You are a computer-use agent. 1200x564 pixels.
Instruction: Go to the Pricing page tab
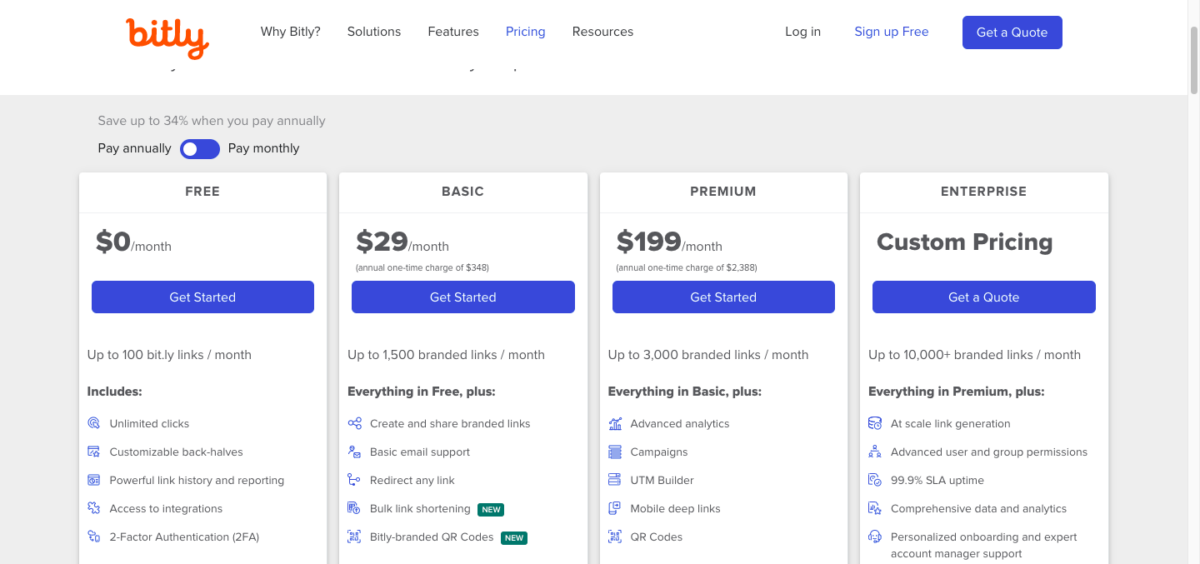[525, 32]
